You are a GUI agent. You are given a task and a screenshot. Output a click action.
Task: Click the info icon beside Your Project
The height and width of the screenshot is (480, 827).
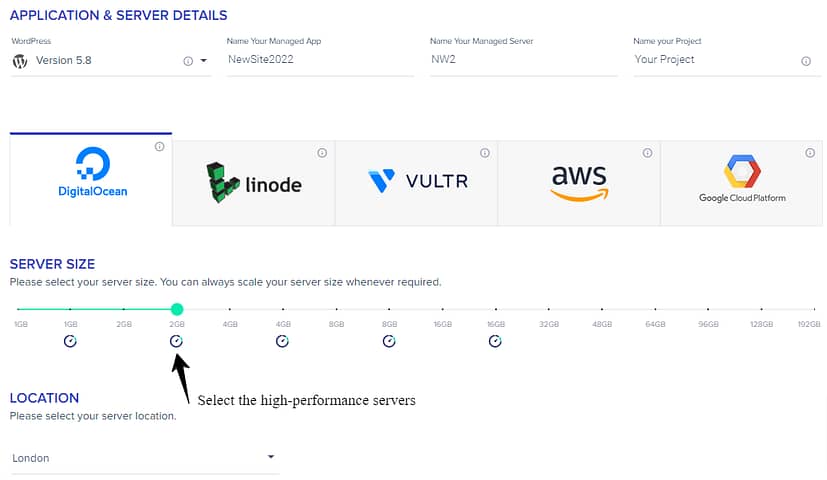click(806, 61)
